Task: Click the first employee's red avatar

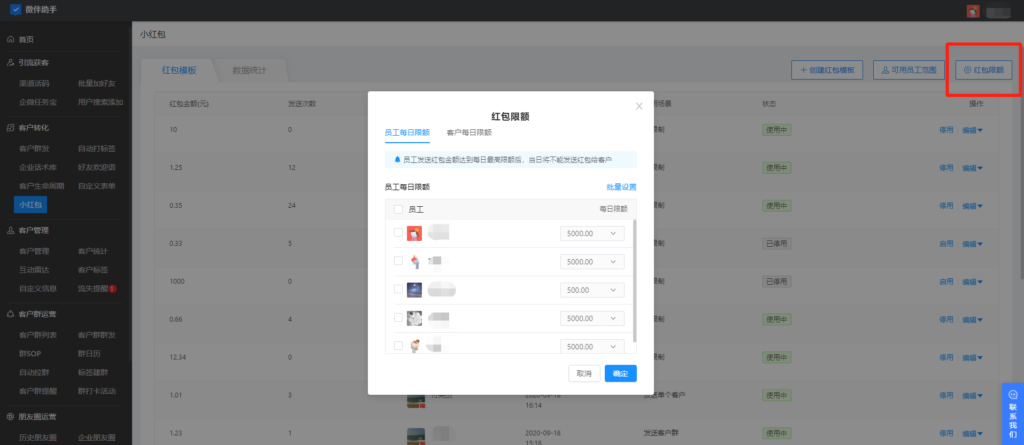Action: [414, 233]
